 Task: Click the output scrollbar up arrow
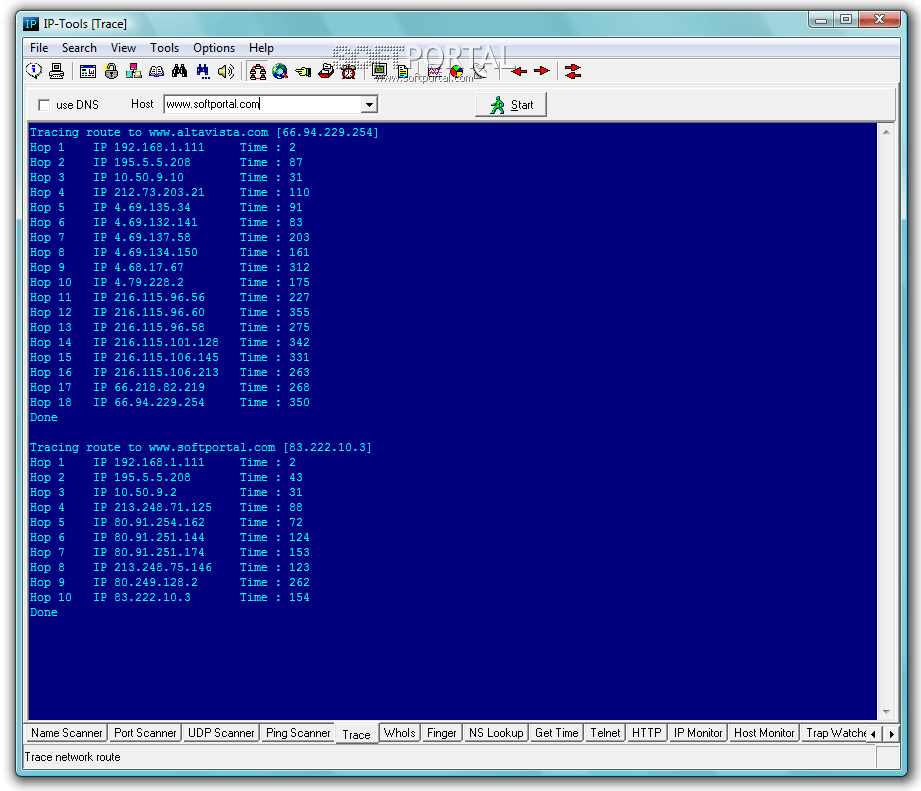(886, 132)
